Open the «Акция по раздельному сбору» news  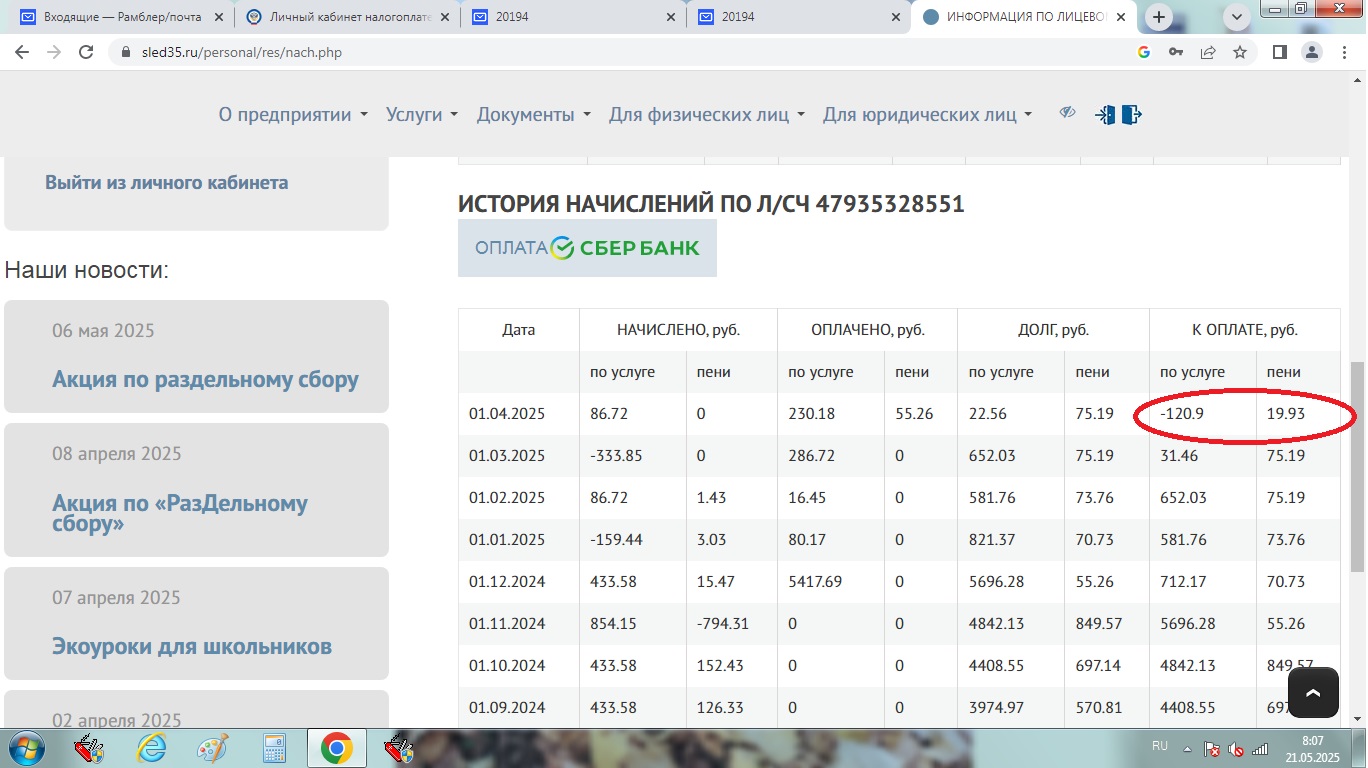(x=205, y=380)
